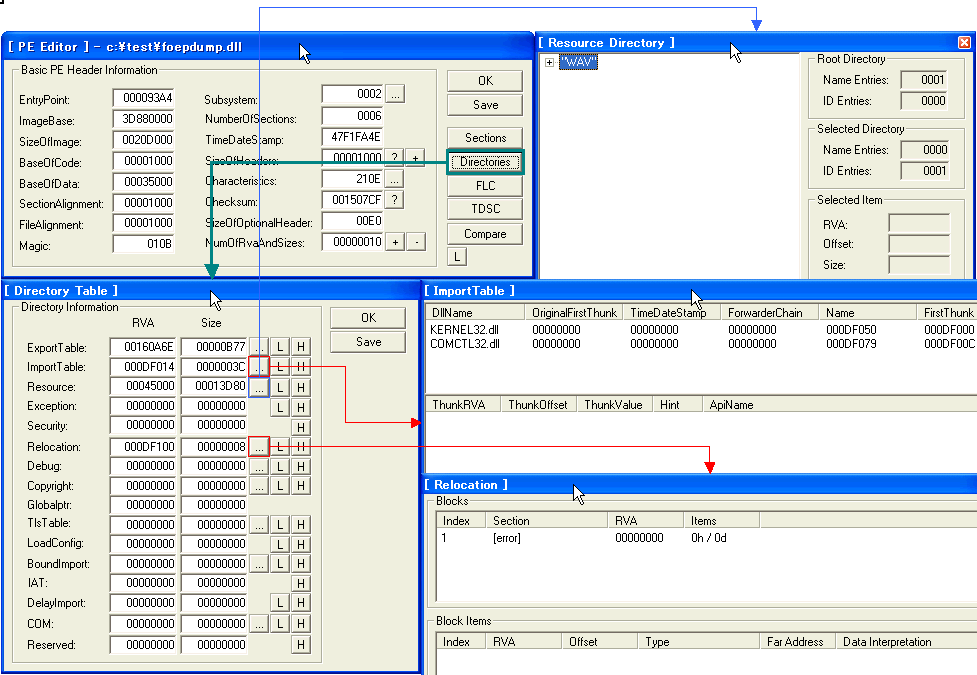Viewport: 977px width, 675px height.
Task: Click OK in the Directory Table window
Action: coord(368,318)
